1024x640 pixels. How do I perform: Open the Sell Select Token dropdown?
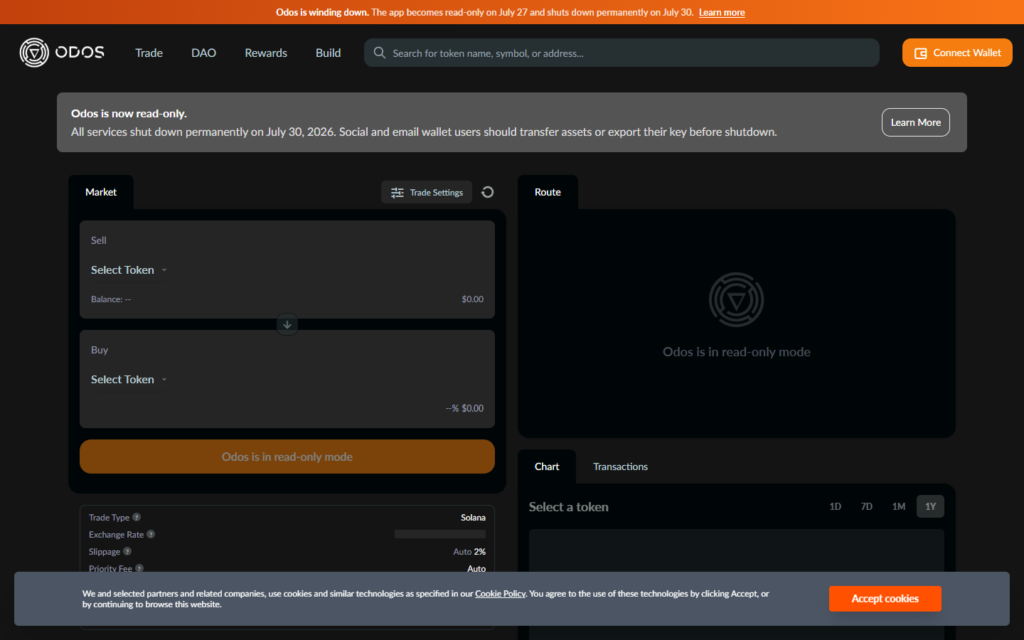coord(129,270)
